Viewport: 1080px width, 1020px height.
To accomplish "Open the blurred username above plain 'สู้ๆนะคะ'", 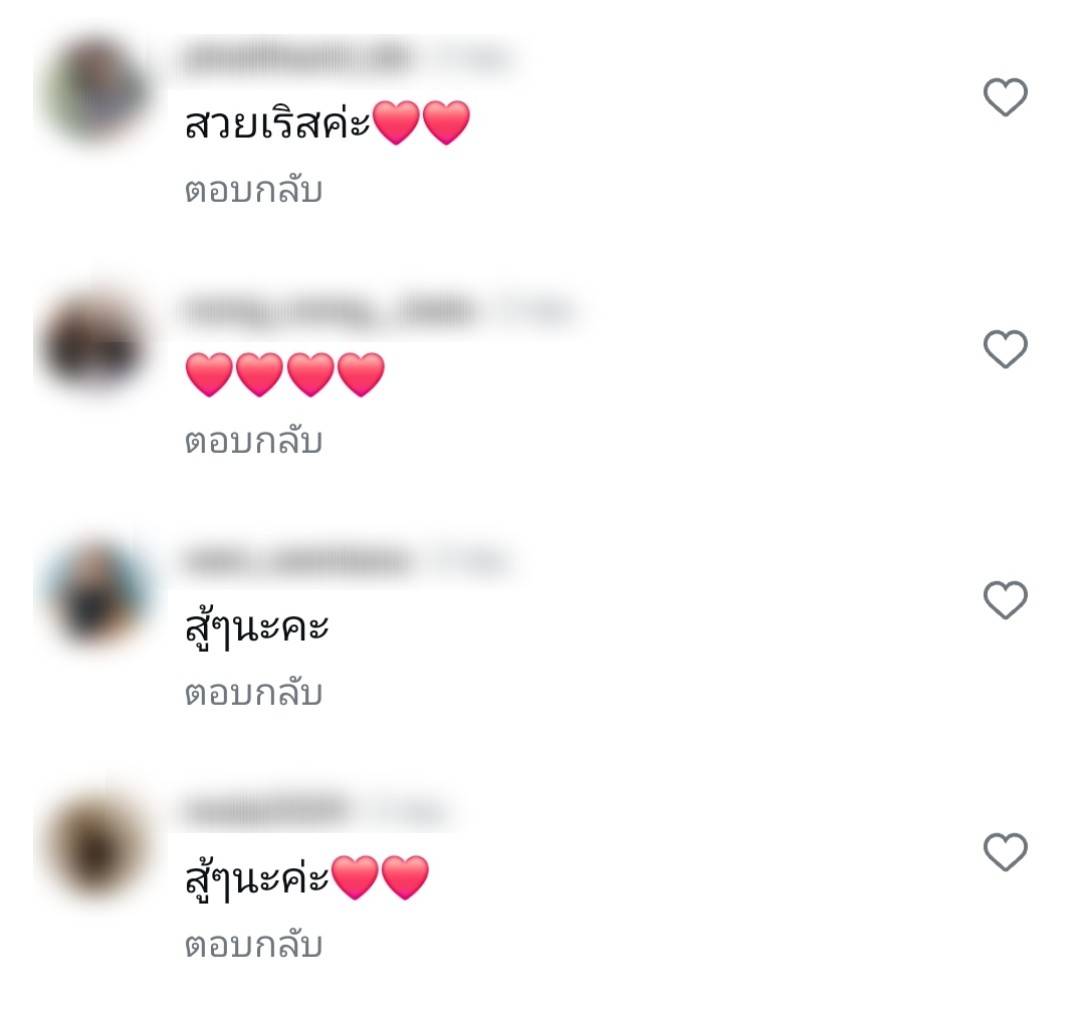I will [x=298, y=561].
